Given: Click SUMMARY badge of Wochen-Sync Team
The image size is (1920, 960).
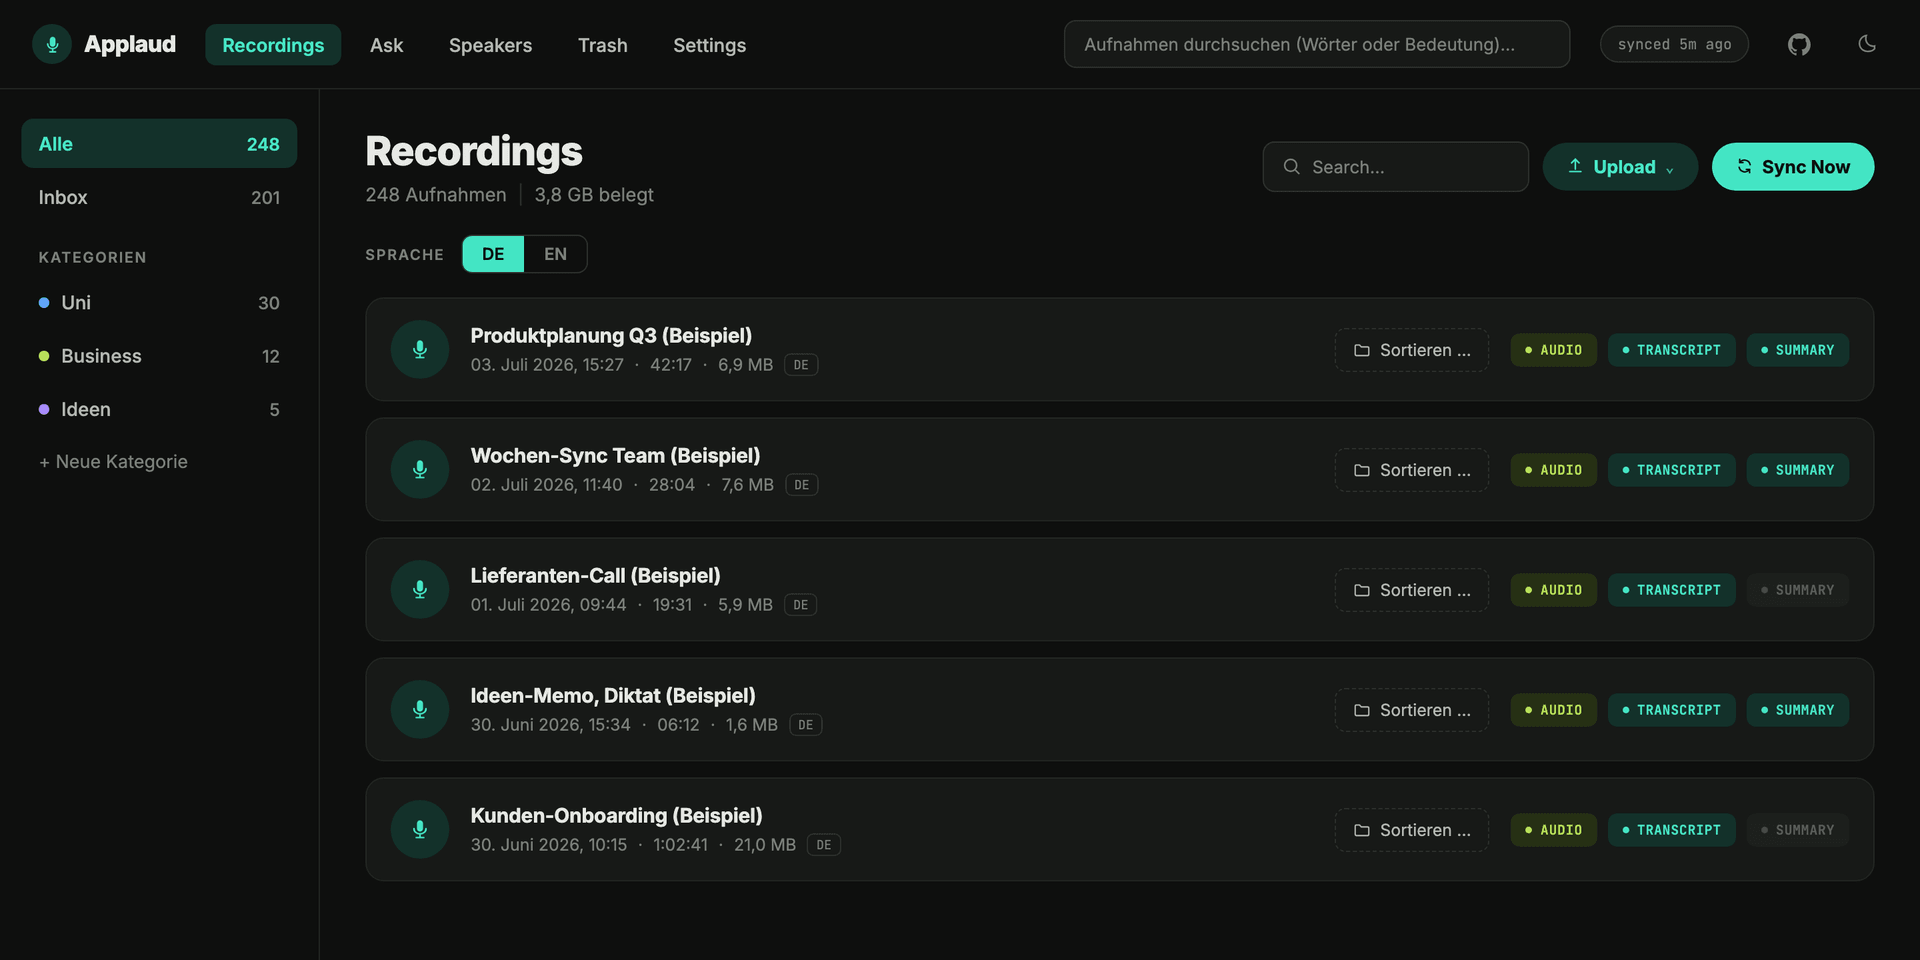Looking at the screenshot, I should click(1797, 470).
